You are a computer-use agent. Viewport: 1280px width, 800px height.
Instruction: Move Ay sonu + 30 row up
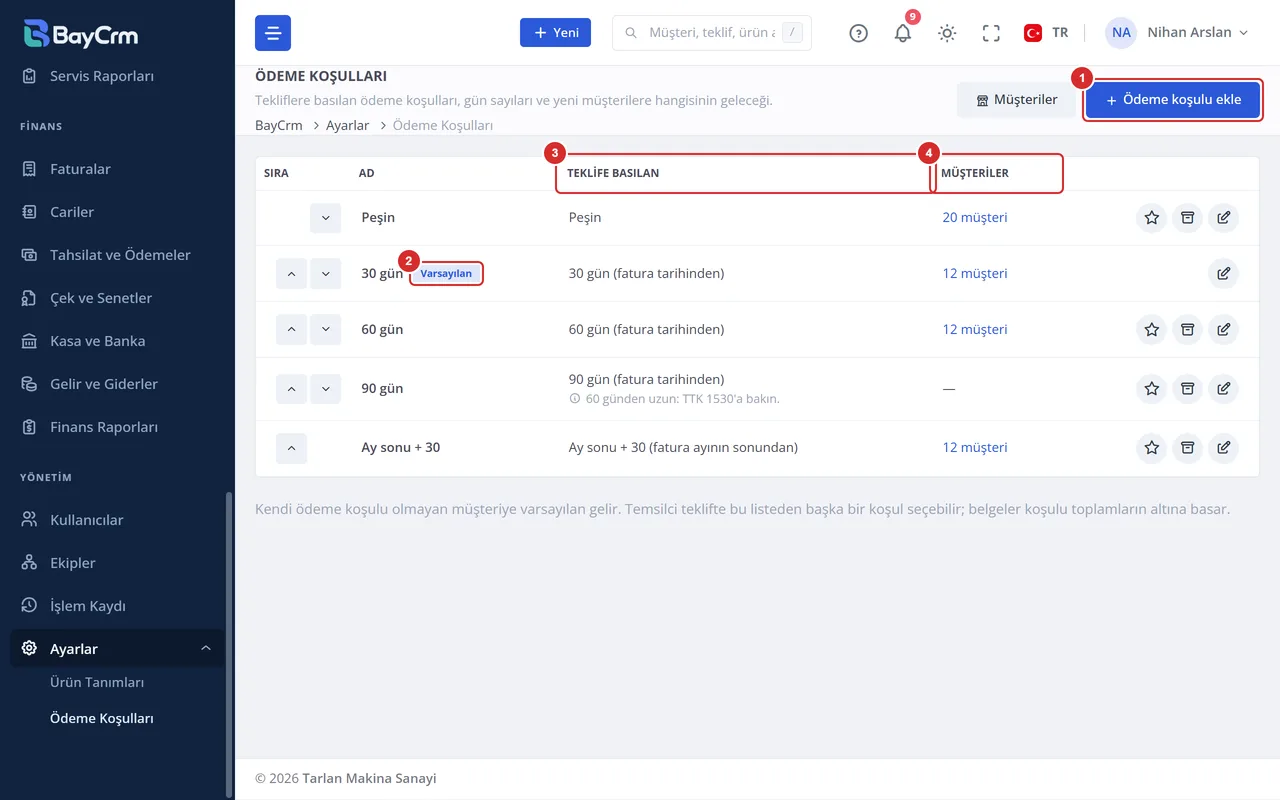tap(291, 447)
